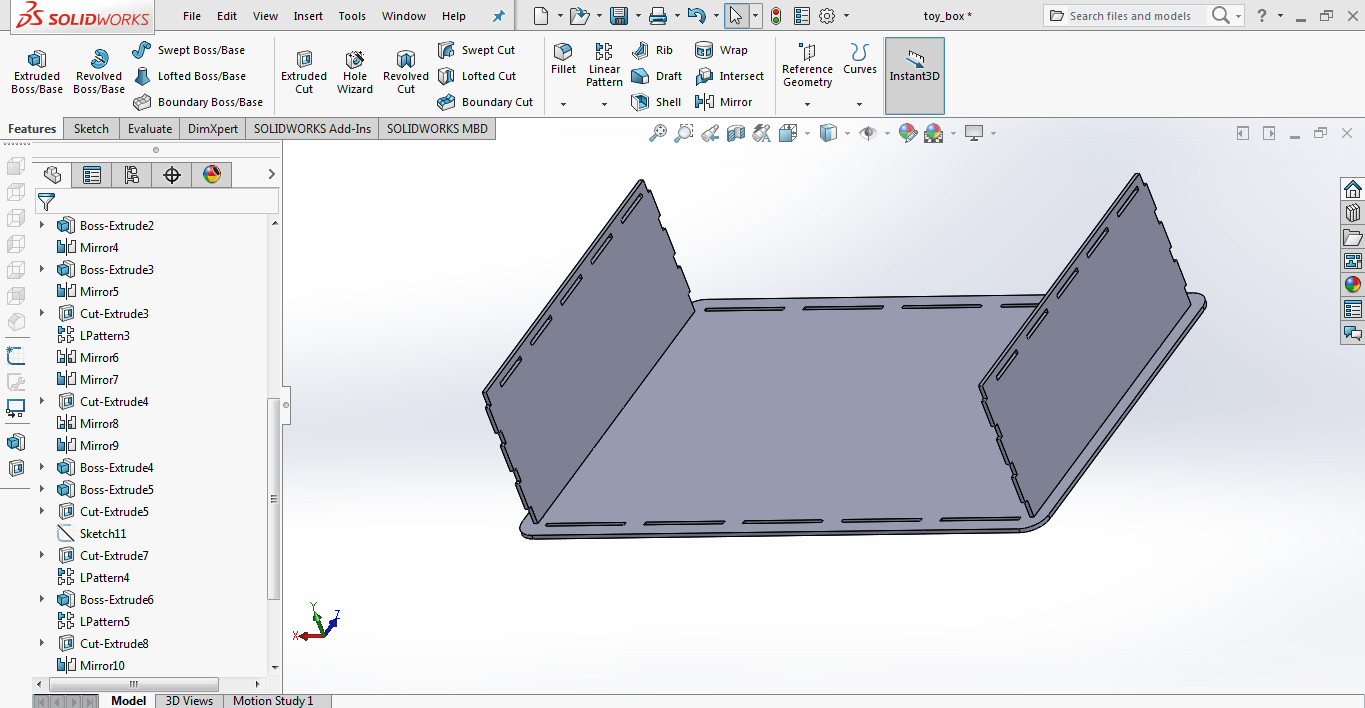Open Linear Pattern dropdown arrow

[x=604, y=104]
